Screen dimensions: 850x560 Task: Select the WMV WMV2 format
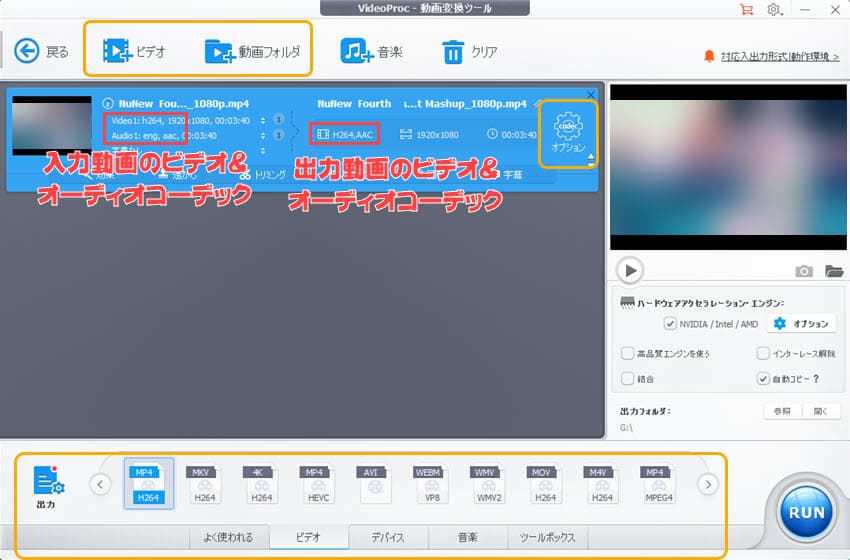(x=488, y=484)
